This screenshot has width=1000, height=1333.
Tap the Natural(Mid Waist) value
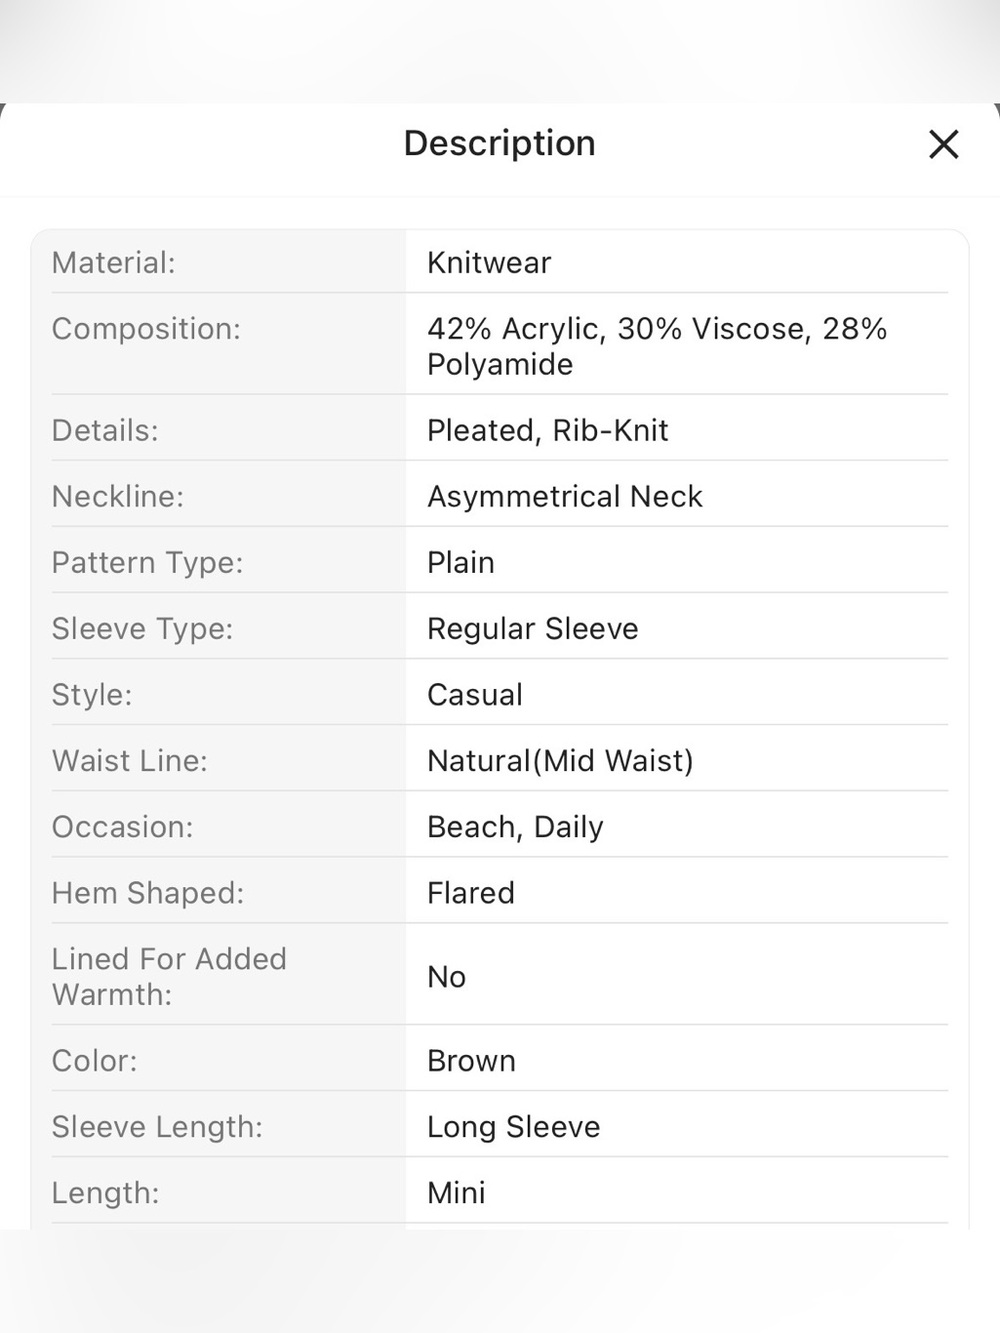tap(560, 761)
